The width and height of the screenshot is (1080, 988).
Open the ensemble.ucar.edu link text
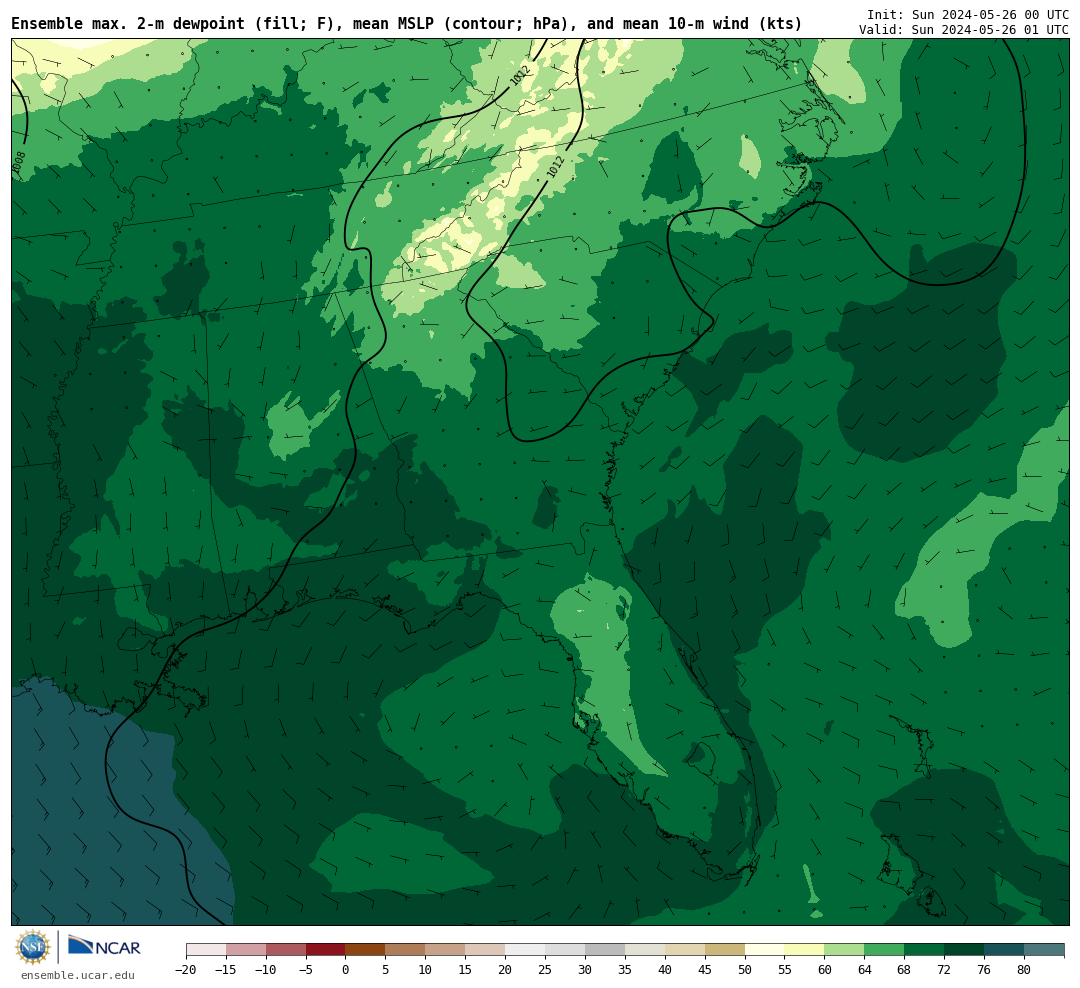[78, 975]
